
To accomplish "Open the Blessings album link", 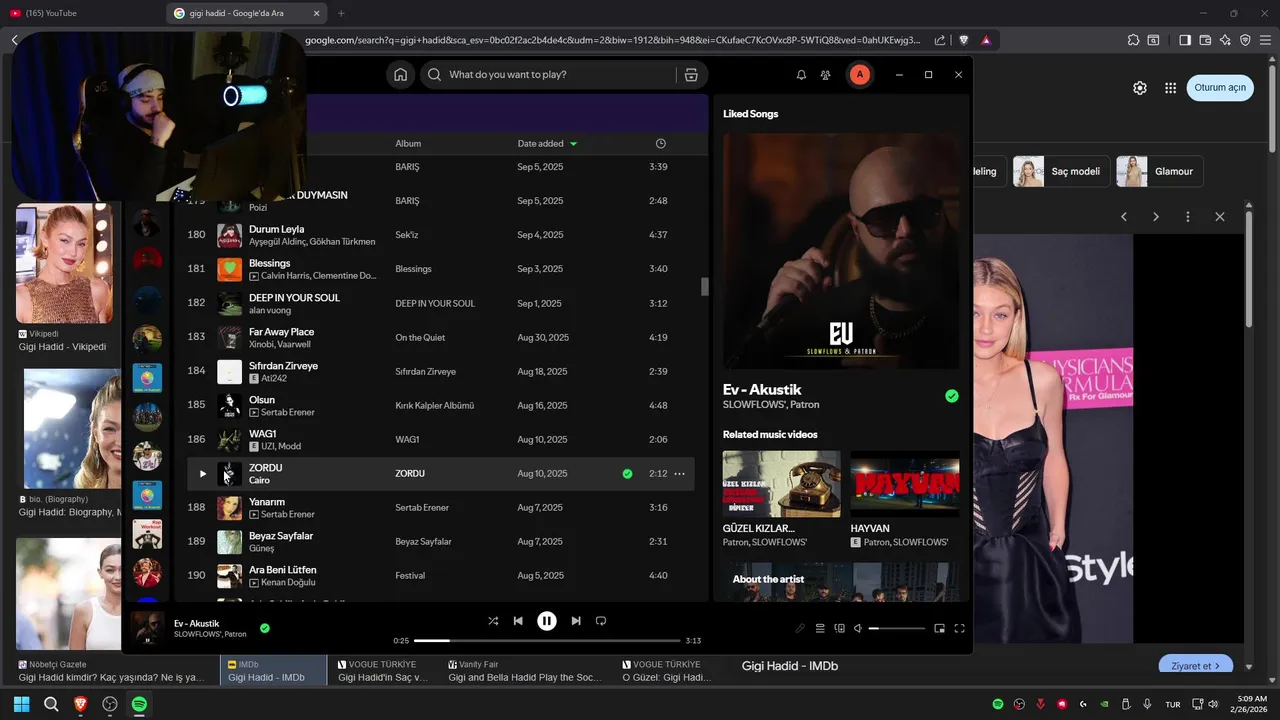I will 413,269.
